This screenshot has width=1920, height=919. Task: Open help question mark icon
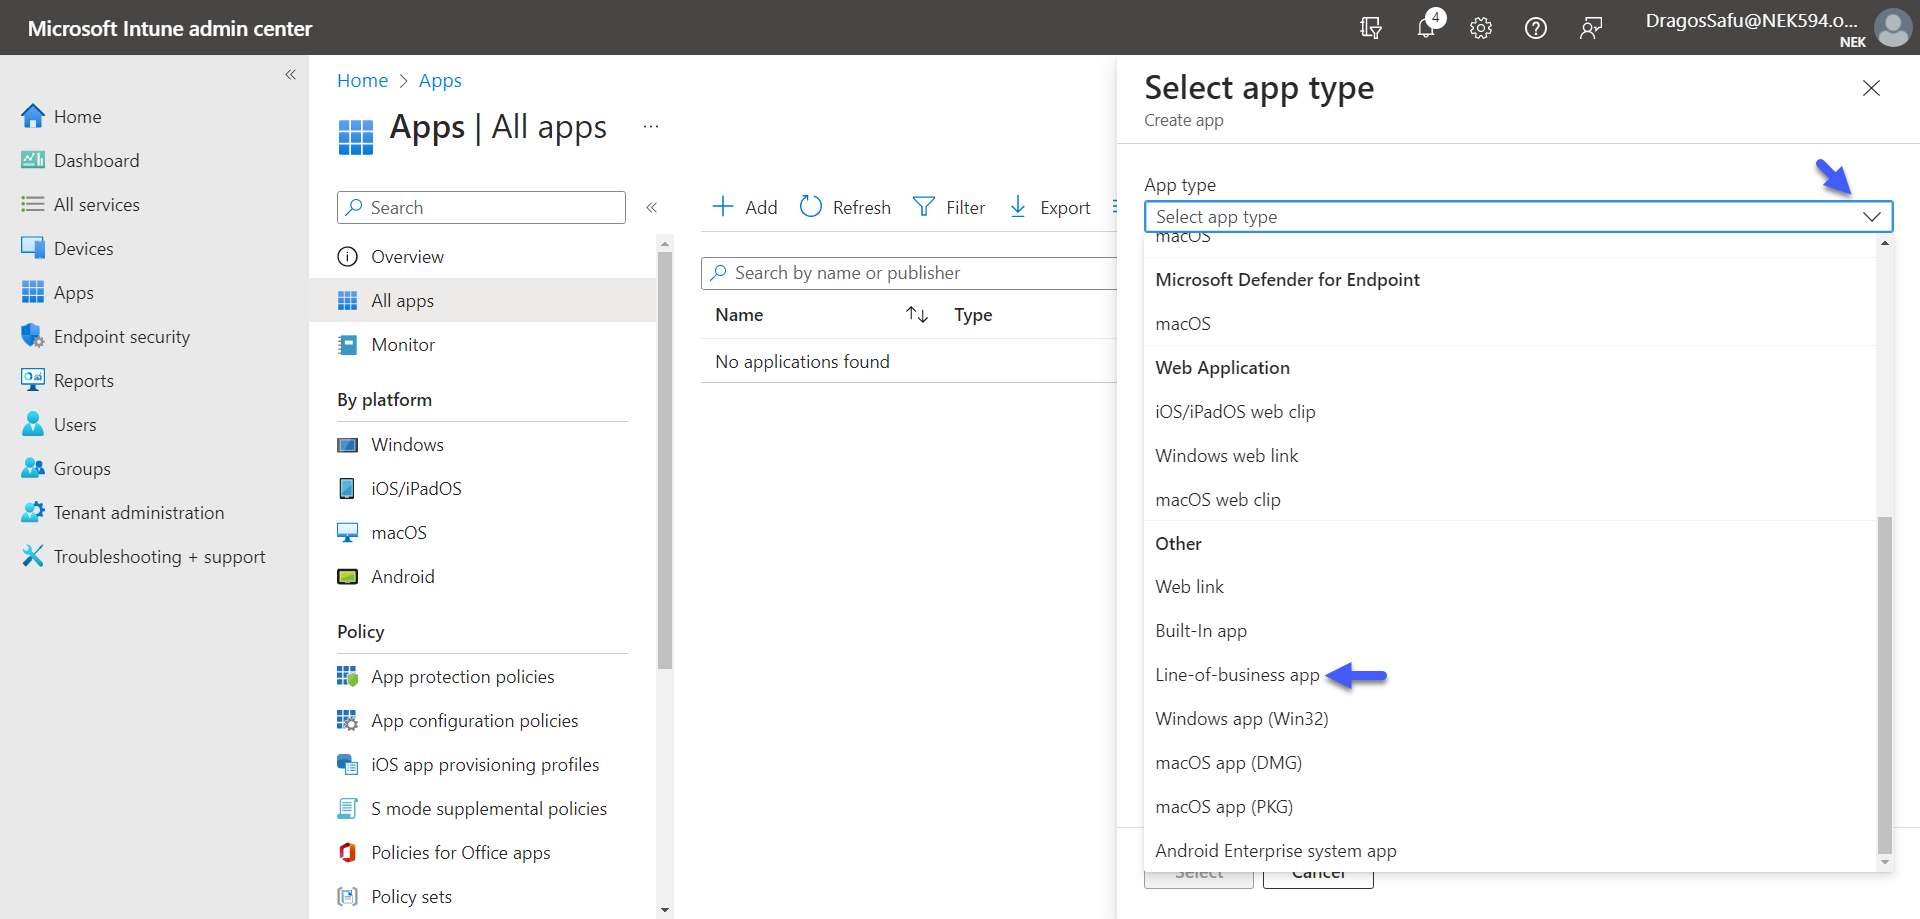click(x=1536, y=28)
